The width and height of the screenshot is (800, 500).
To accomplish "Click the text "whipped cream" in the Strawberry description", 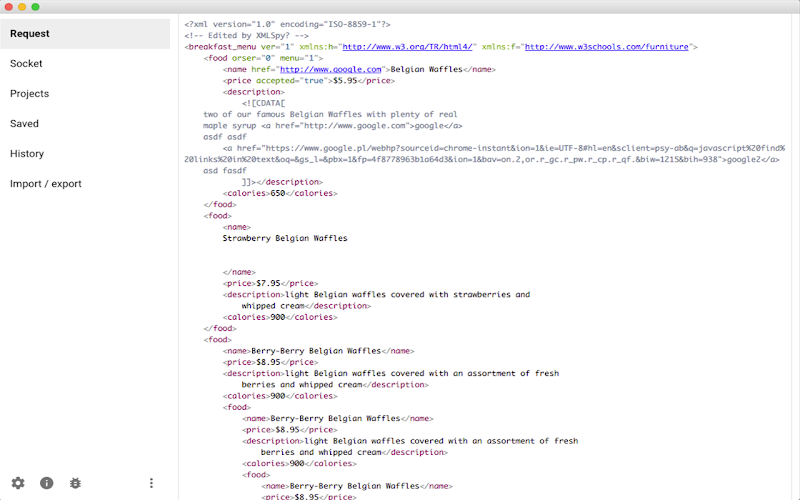I will pos(273,306).
